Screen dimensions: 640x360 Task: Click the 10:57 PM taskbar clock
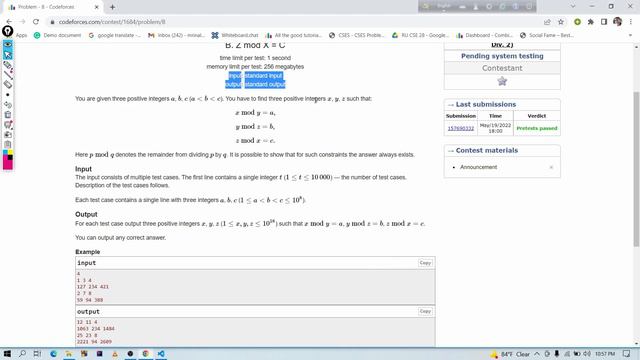[605, 354]
